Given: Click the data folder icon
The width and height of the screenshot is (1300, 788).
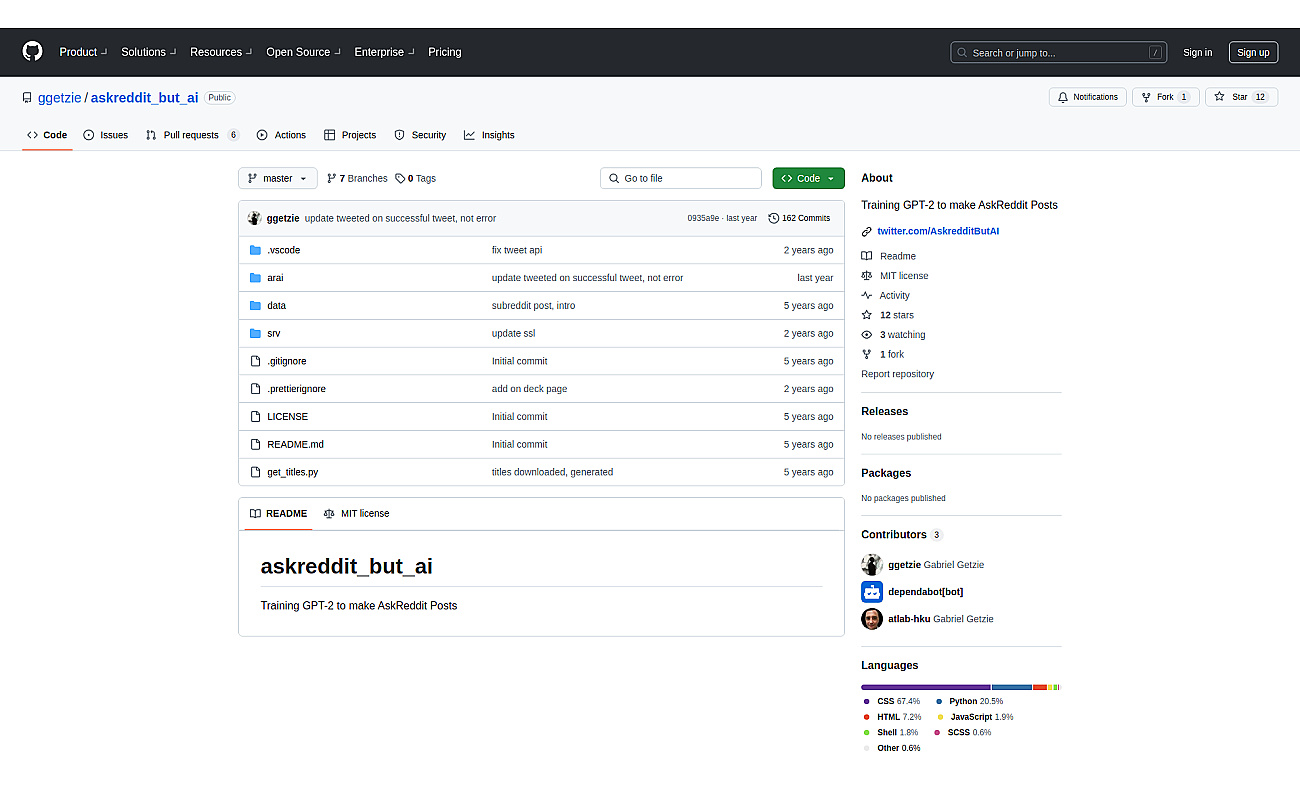Looking at the screenshot, I should click(x=255, y=306).
